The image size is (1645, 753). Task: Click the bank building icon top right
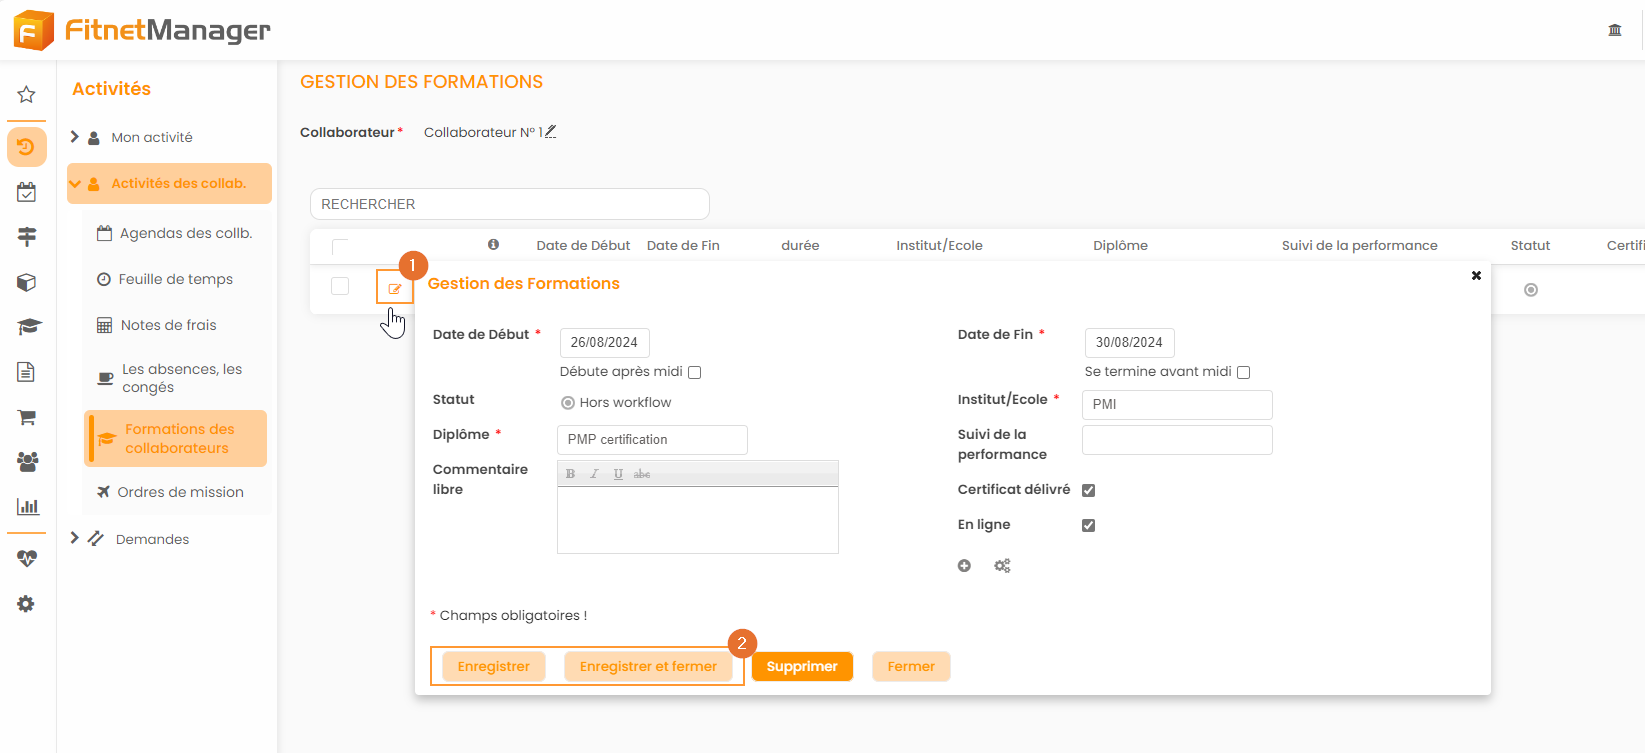click(x=1614, y=30)
